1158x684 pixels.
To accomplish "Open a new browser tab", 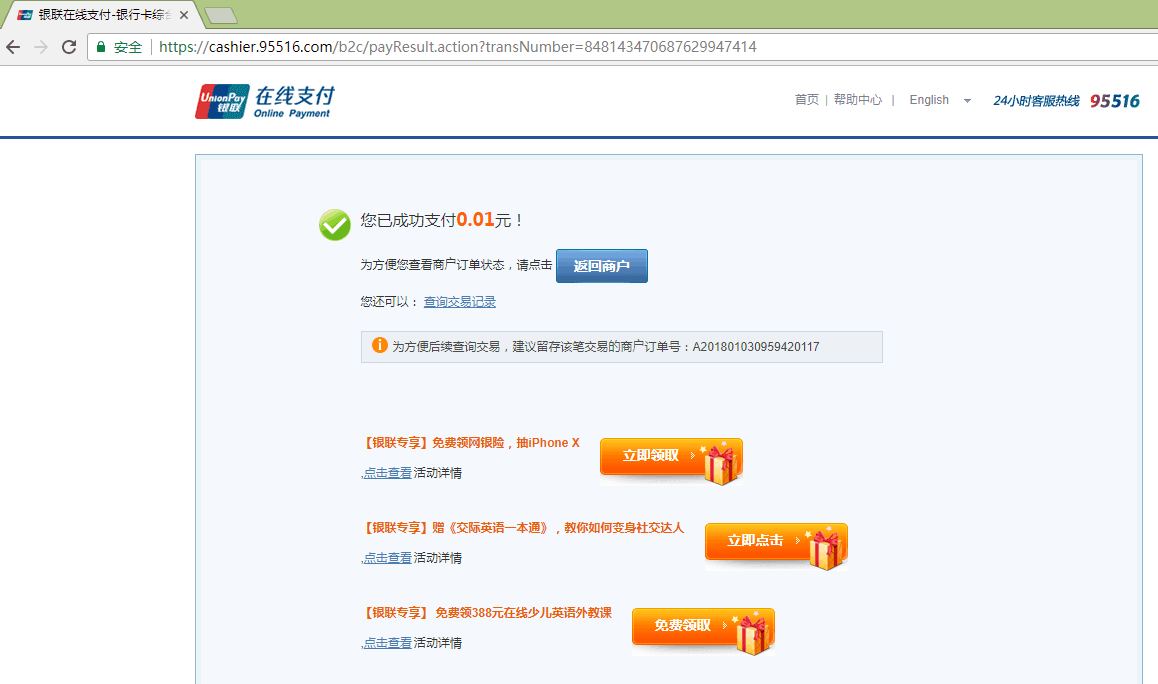I will (220, 15).
